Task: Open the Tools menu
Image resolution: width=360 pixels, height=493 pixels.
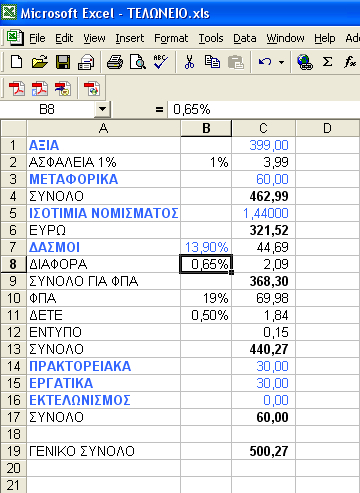Action: tap(211, 38)
